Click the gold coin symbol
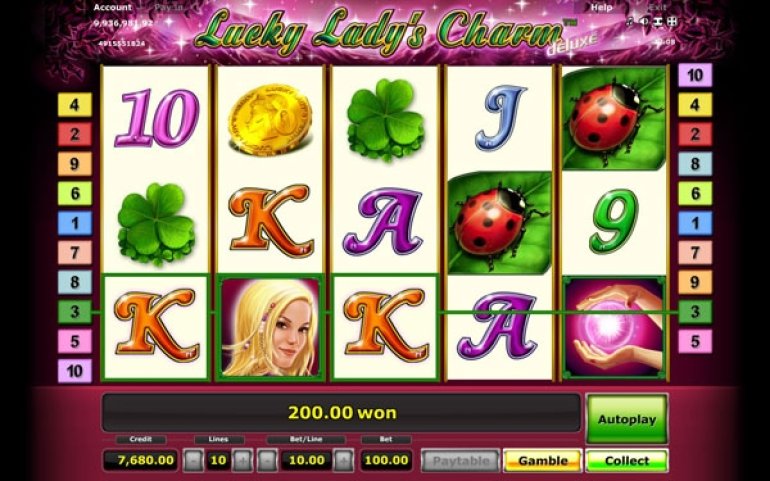Image resolution: width=770 pixels, height=481 pixels. click(x=270, y=119)
